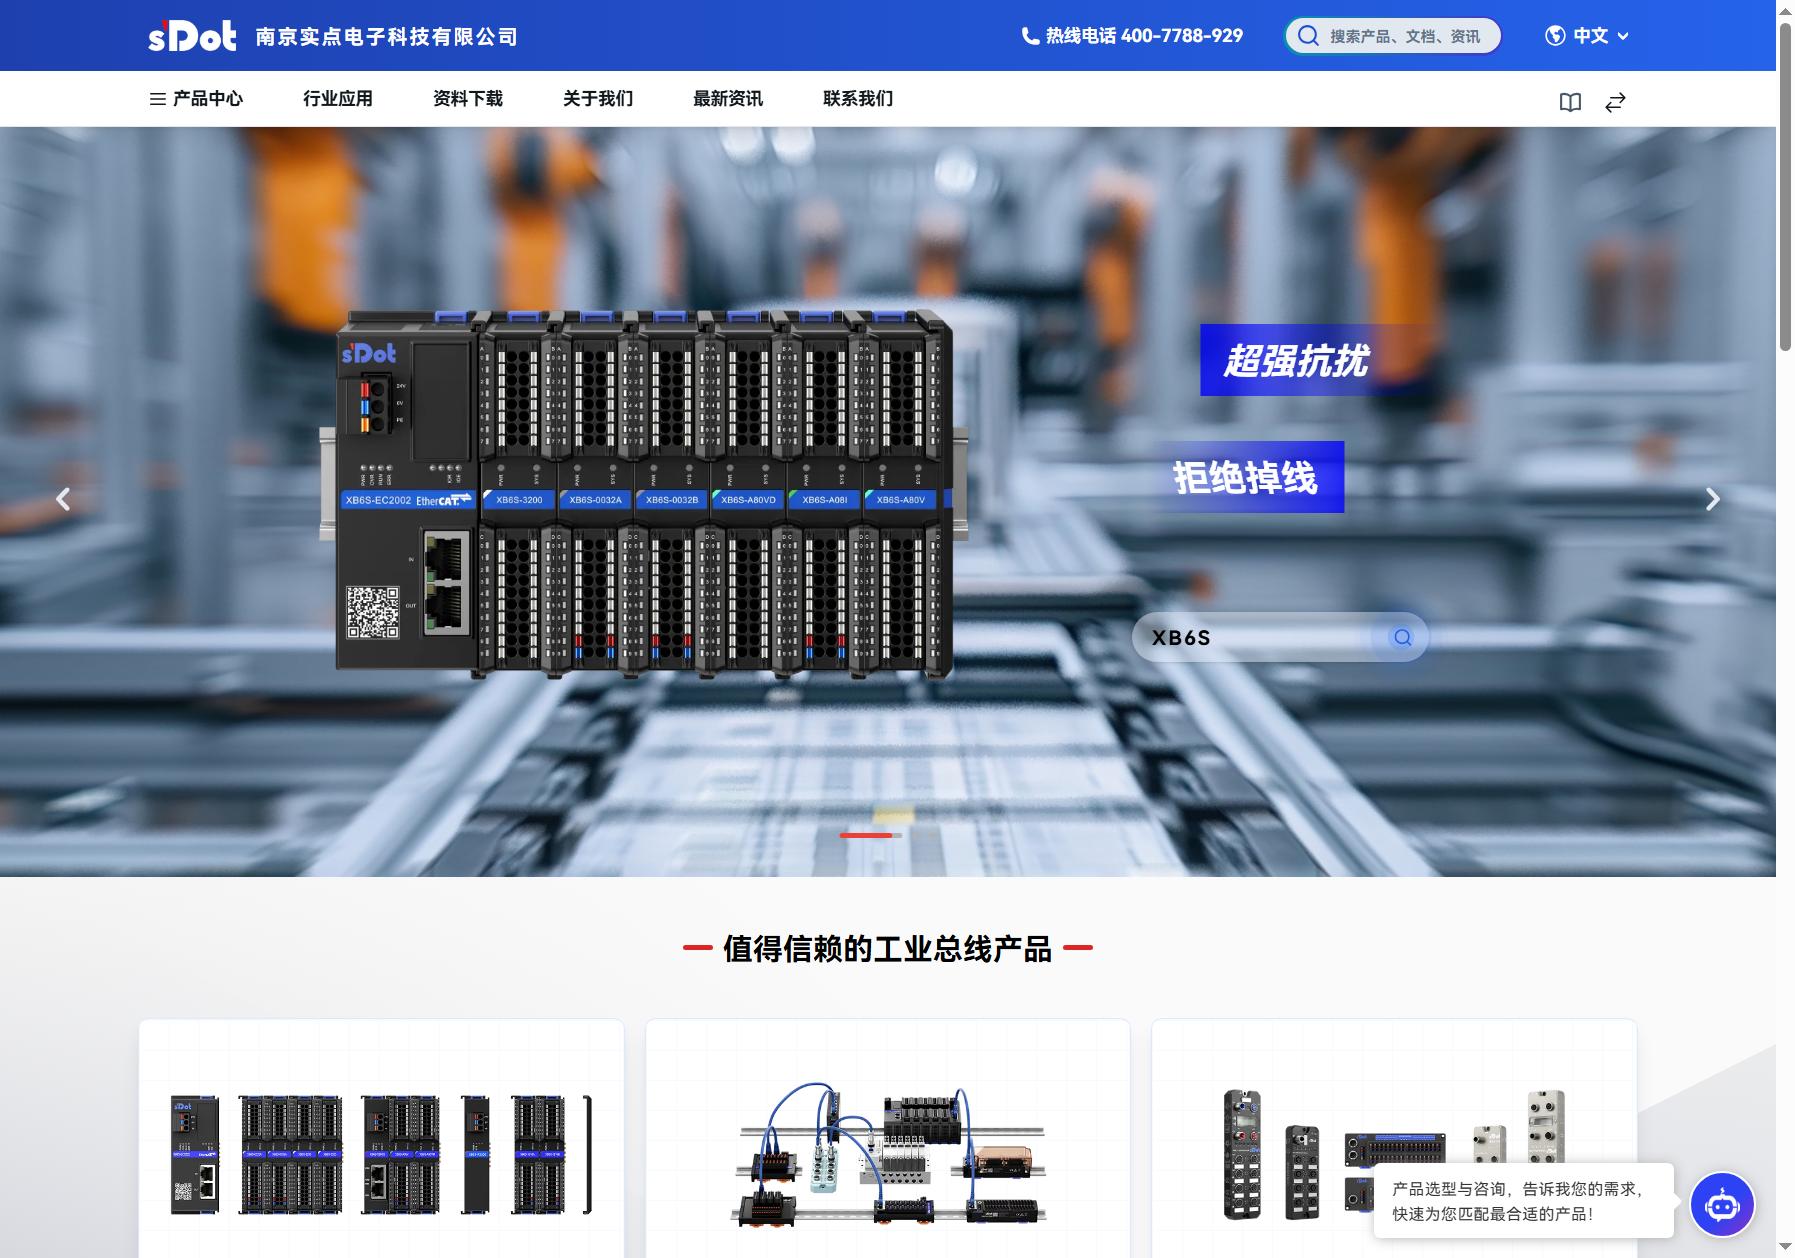Click the 拒绝掉线 banner label
Image resolution: width=1795 pixels, height=1258 pixels.
coord(1250,477)
